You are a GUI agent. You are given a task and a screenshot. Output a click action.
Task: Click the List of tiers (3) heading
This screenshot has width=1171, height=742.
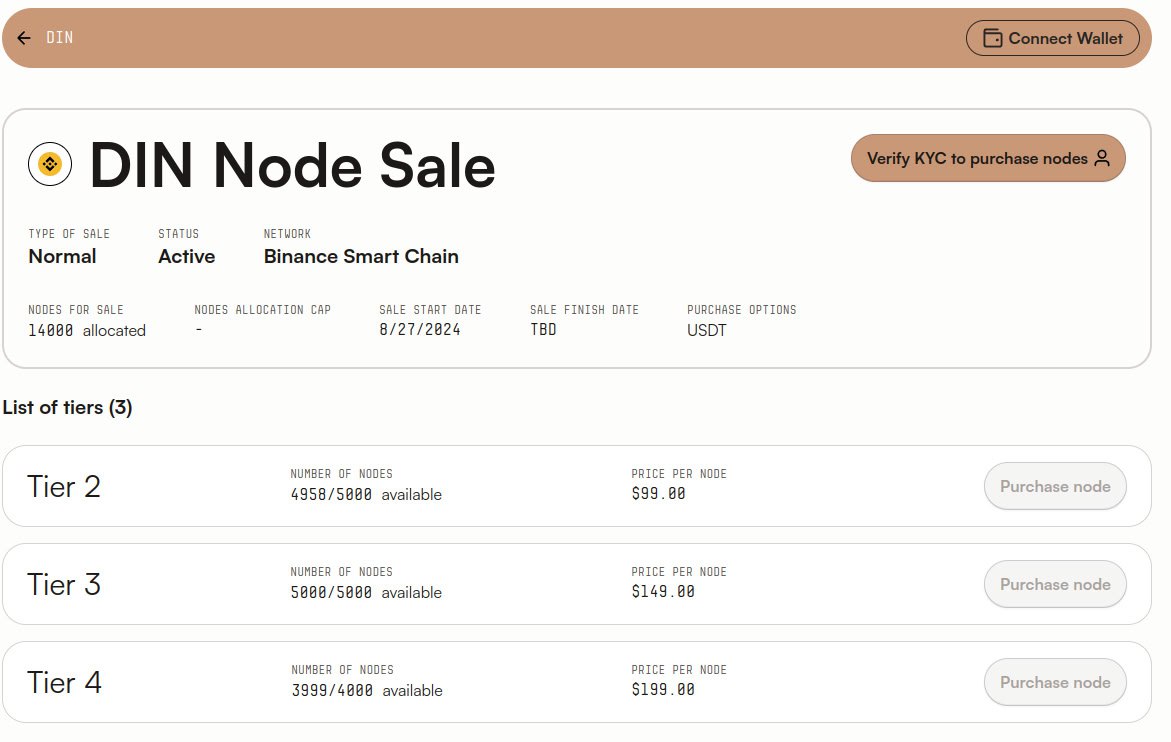coord(67,408)
